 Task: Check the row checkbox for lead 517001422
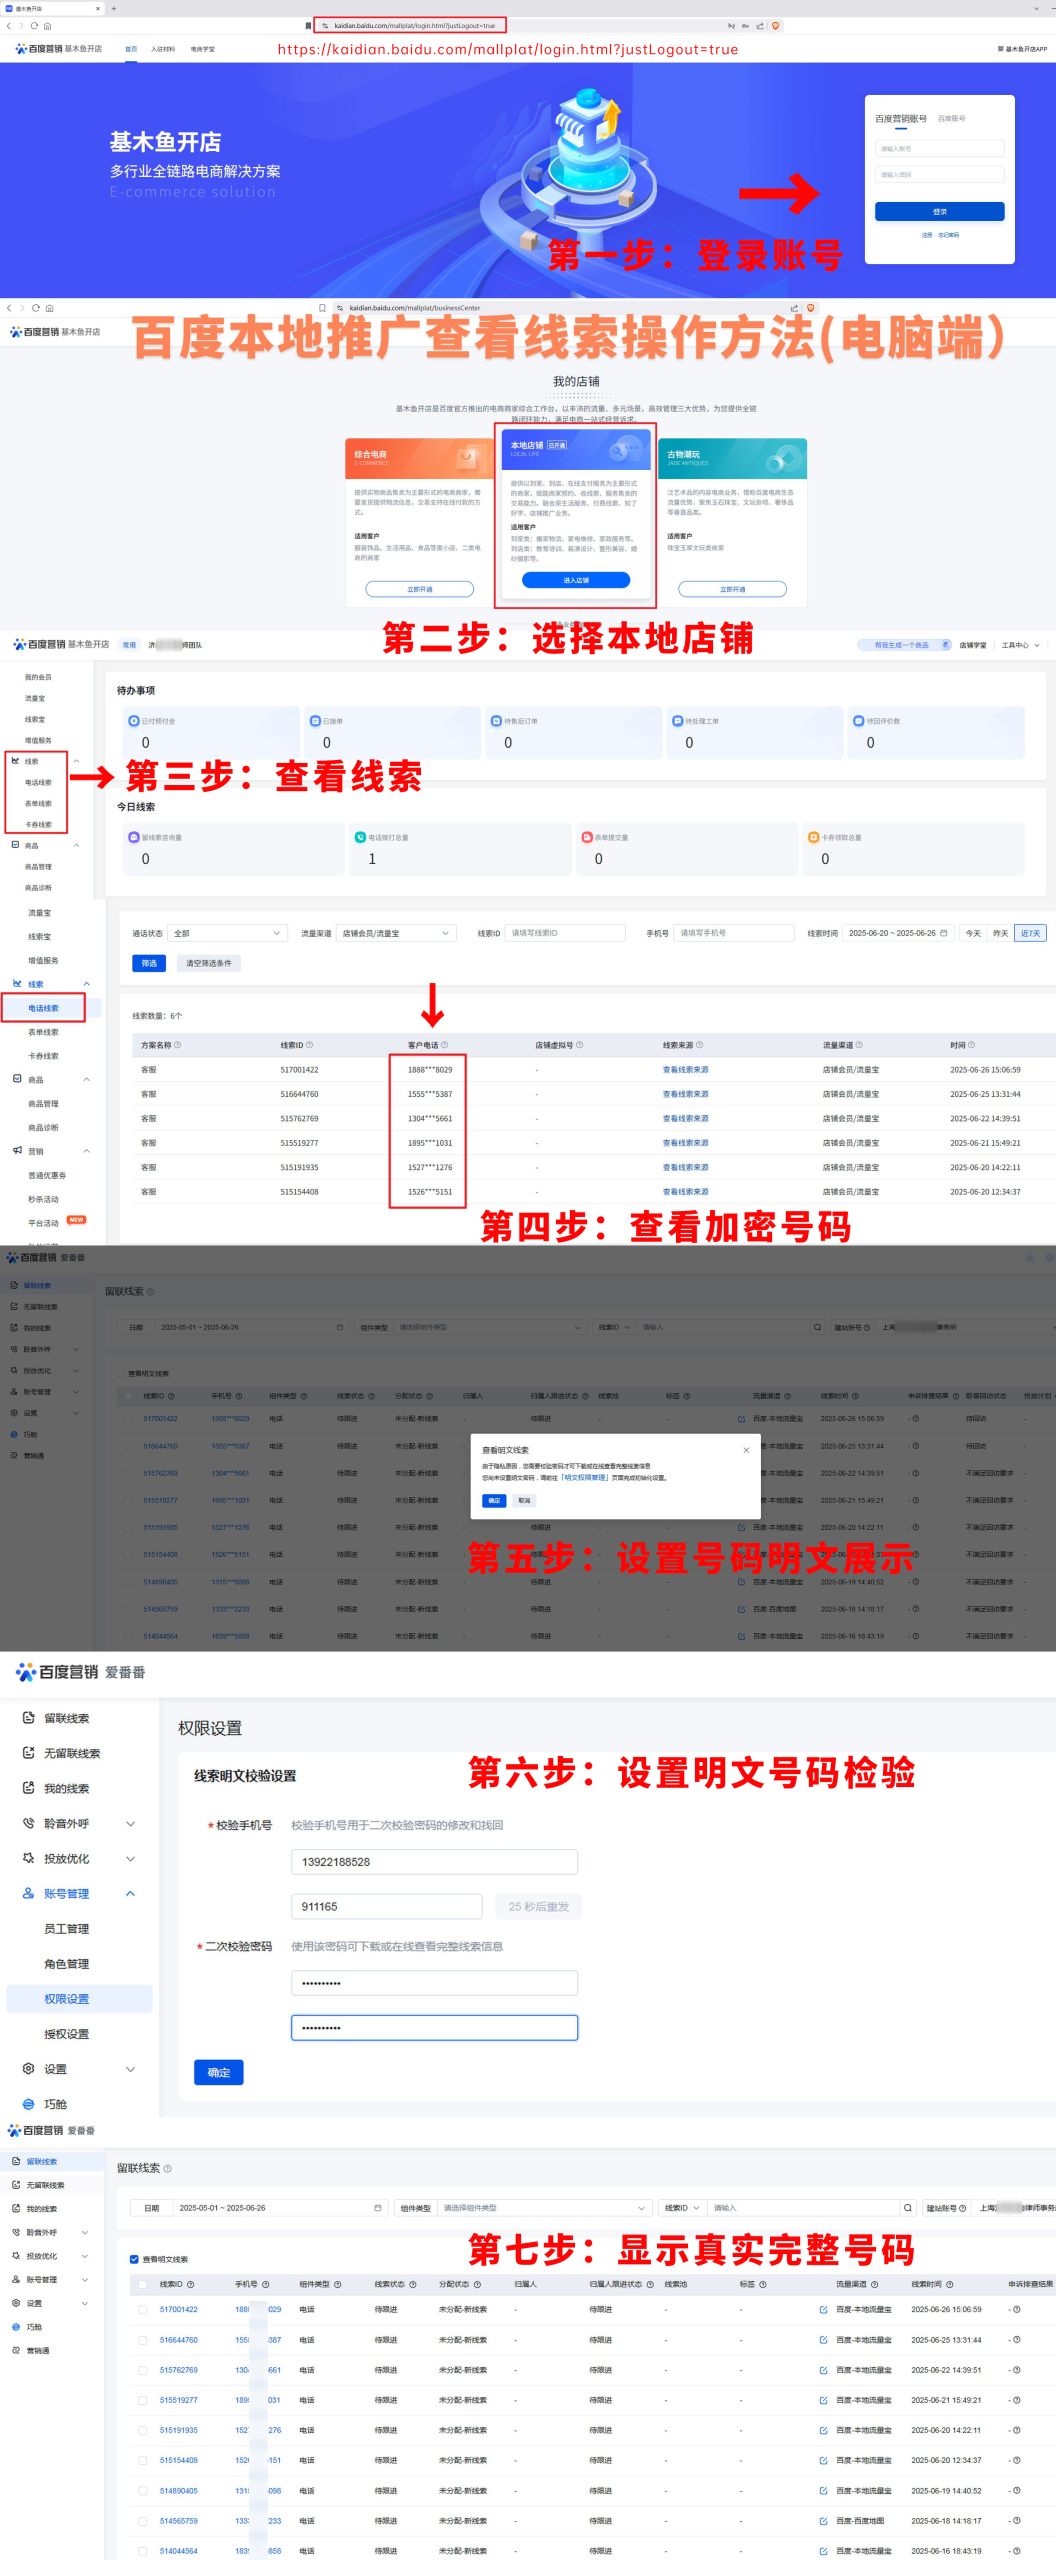(142, 2309)
